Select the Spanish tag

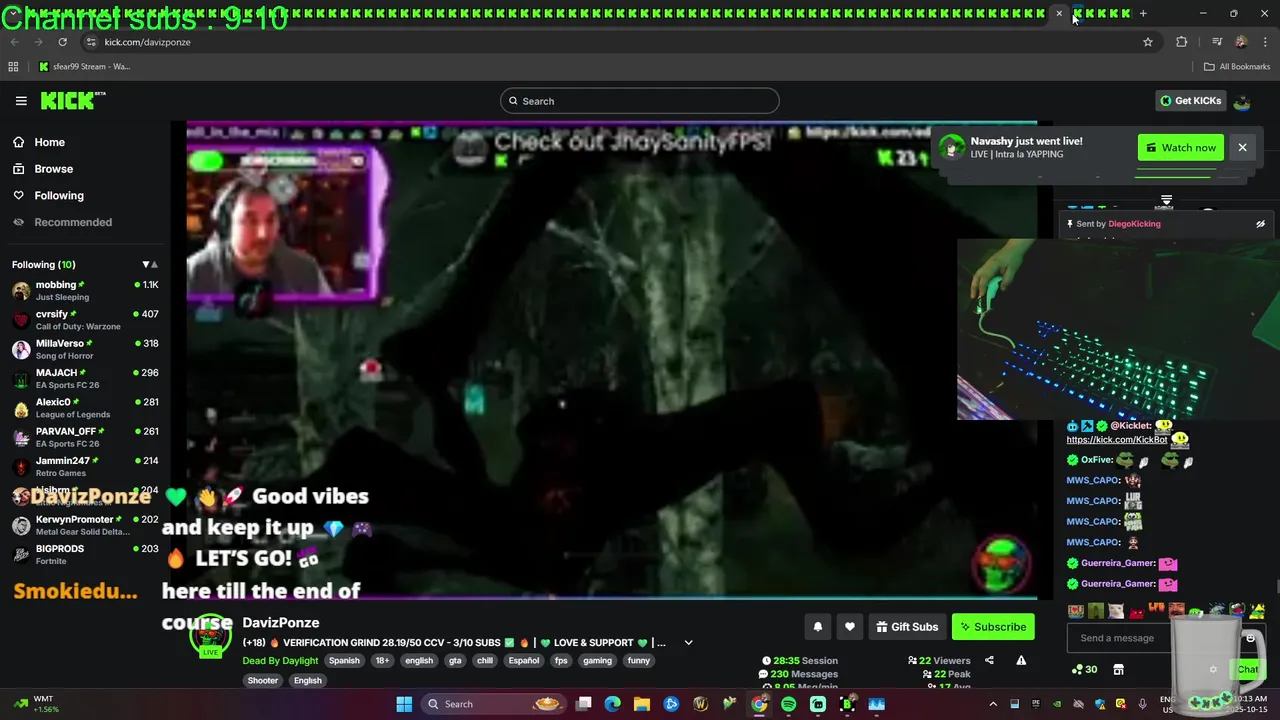pyautogui.click(x=344, y=661)
